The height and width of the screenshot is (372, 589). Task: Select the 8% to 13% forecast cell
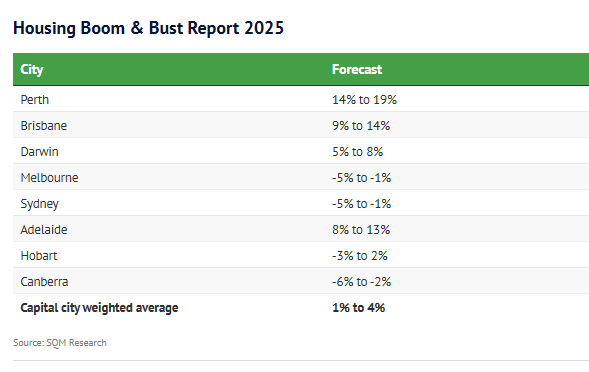361,230
